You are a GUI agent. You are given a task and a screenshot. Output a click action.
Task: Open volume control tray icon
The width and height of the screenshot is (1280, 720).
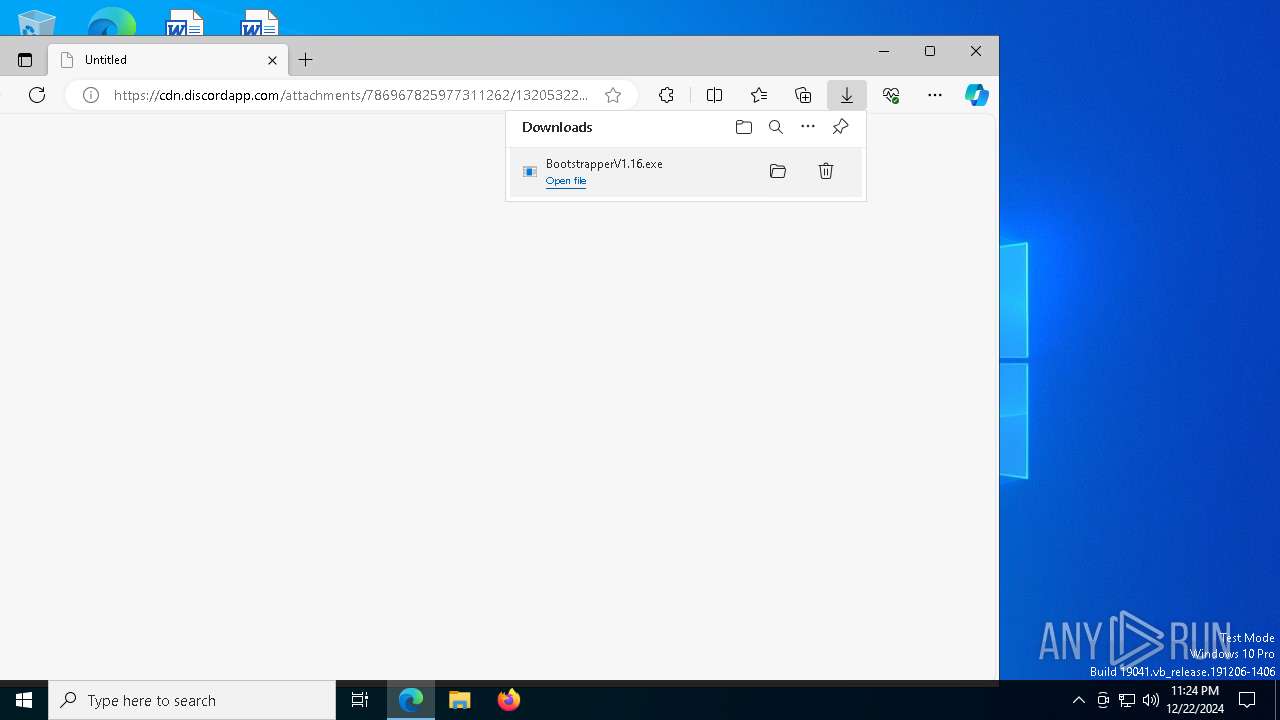[x=1151, y=700]
